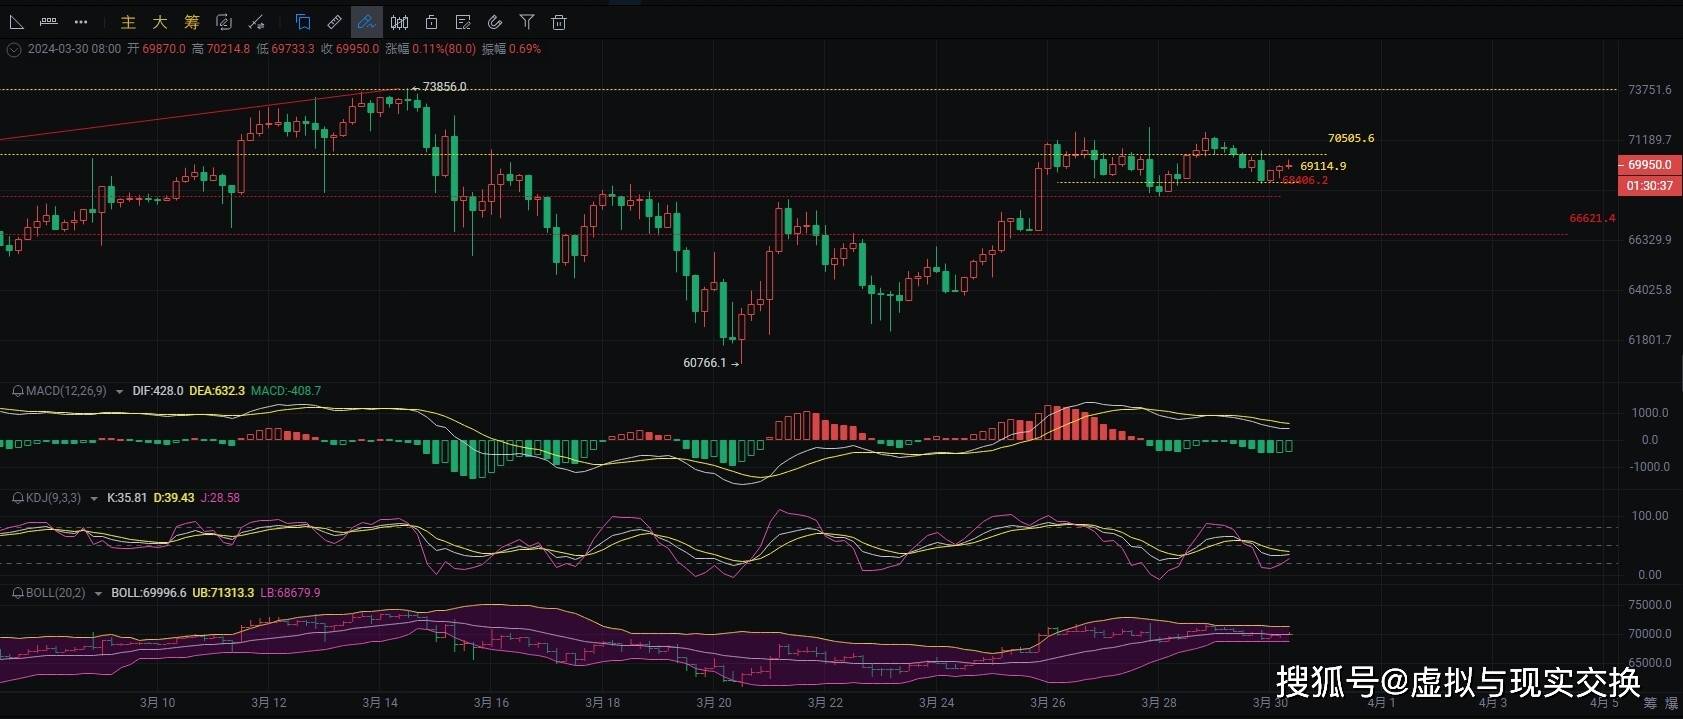Screen dimensions: 1683x719
Task: Toggle the 大 indicator button
Action: pyautogui.click(x=160, y=21)
